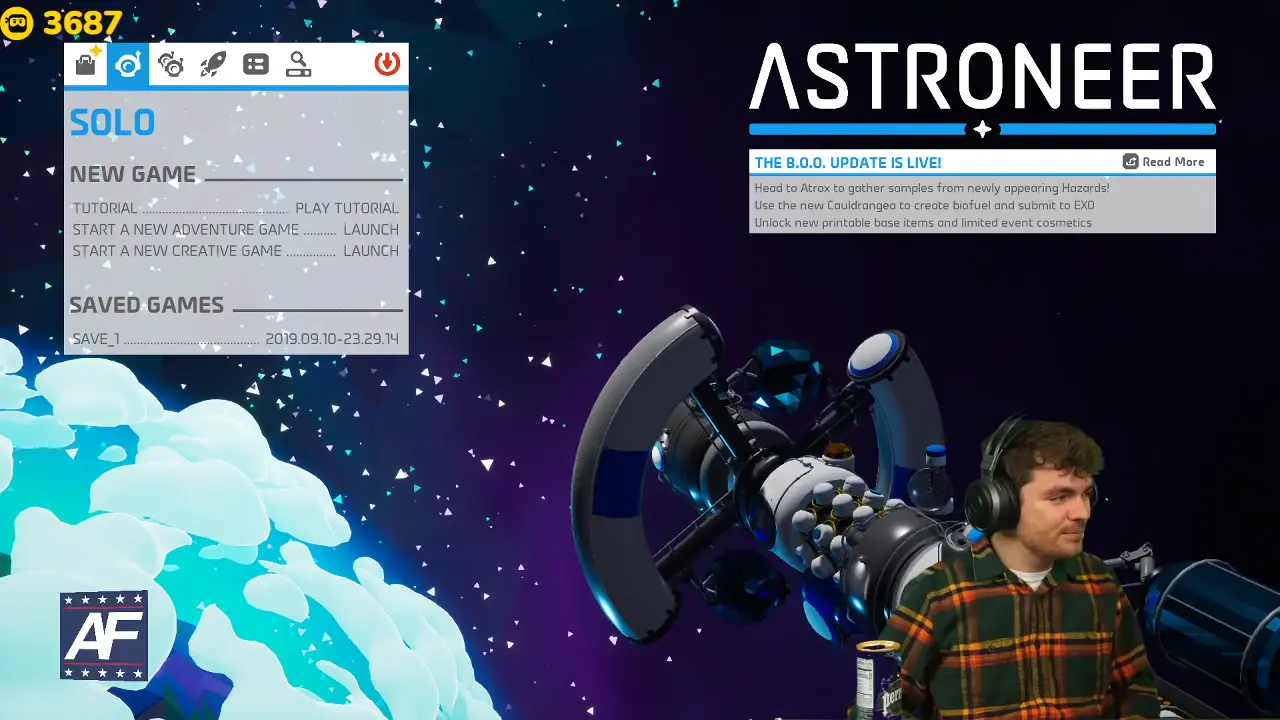Open the store shopping bag tab
Screen dimensions: 1280x720
point(86,64)
